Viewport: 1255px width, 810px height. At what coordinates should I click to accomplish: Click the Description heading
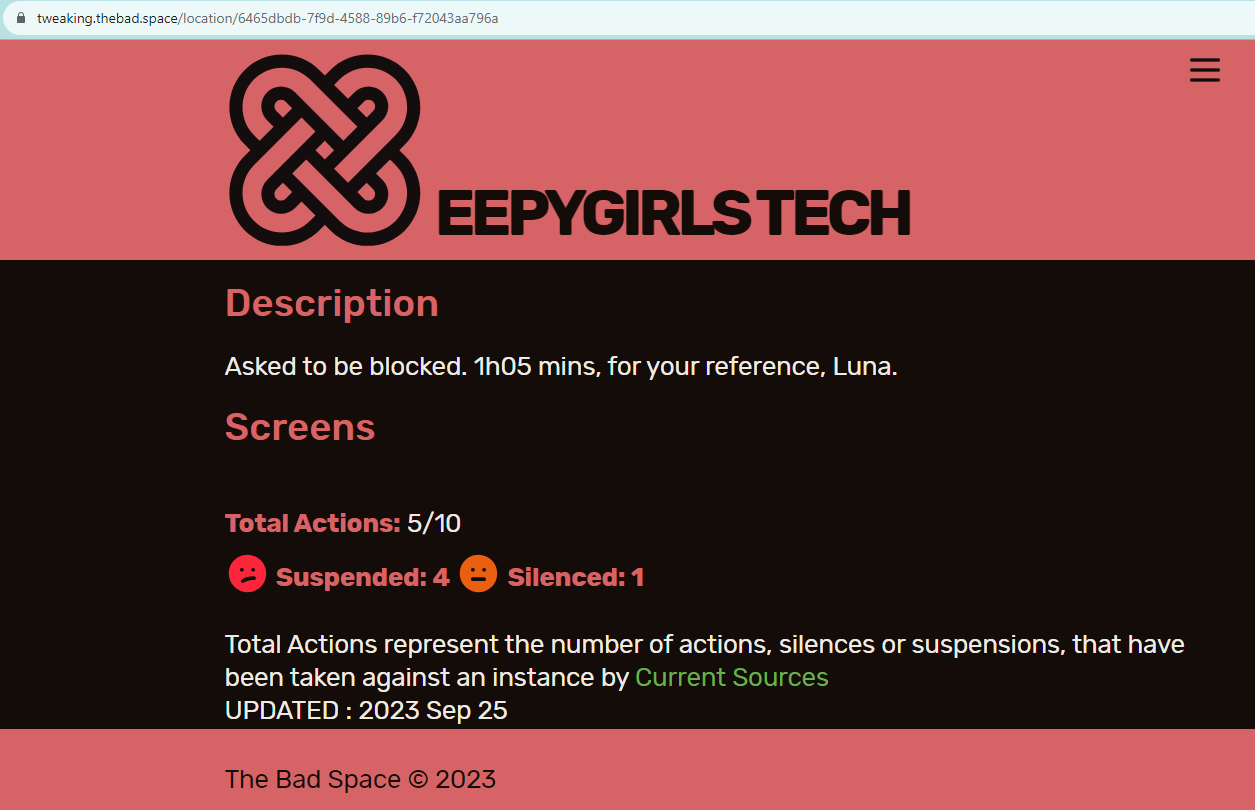(332, 303)
